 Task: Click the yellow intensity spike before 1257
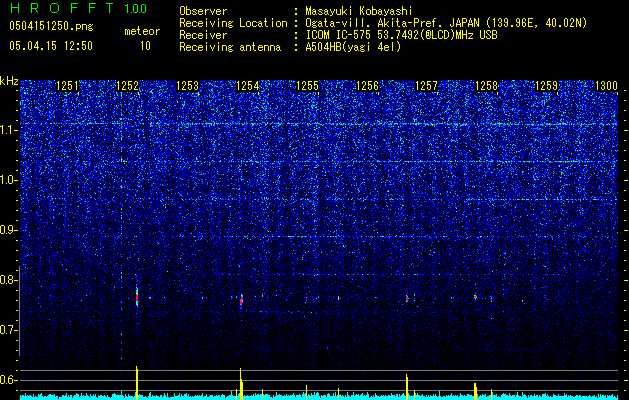(x=407, y=387)
